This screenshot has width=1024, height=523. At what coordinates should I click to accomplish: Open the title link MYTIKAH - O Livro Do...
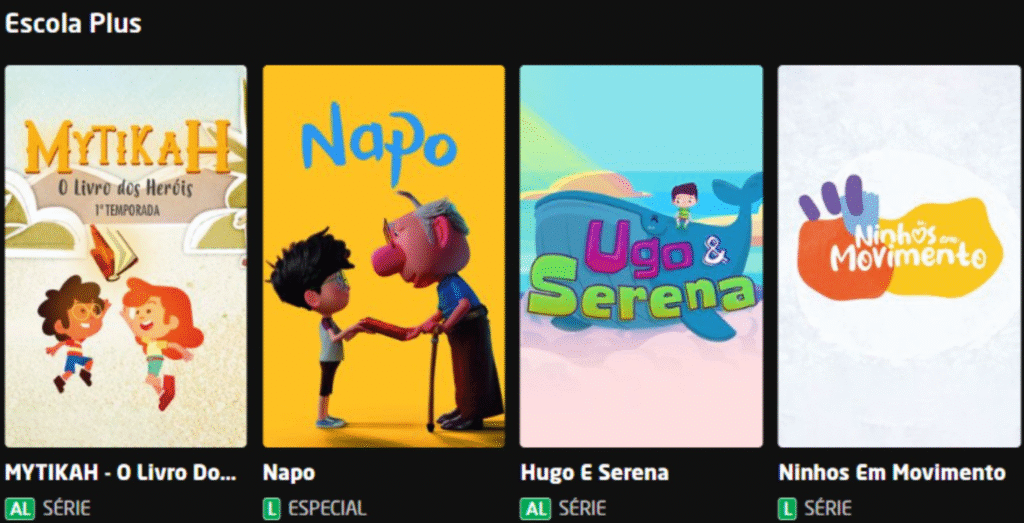[x=121, y=473]
